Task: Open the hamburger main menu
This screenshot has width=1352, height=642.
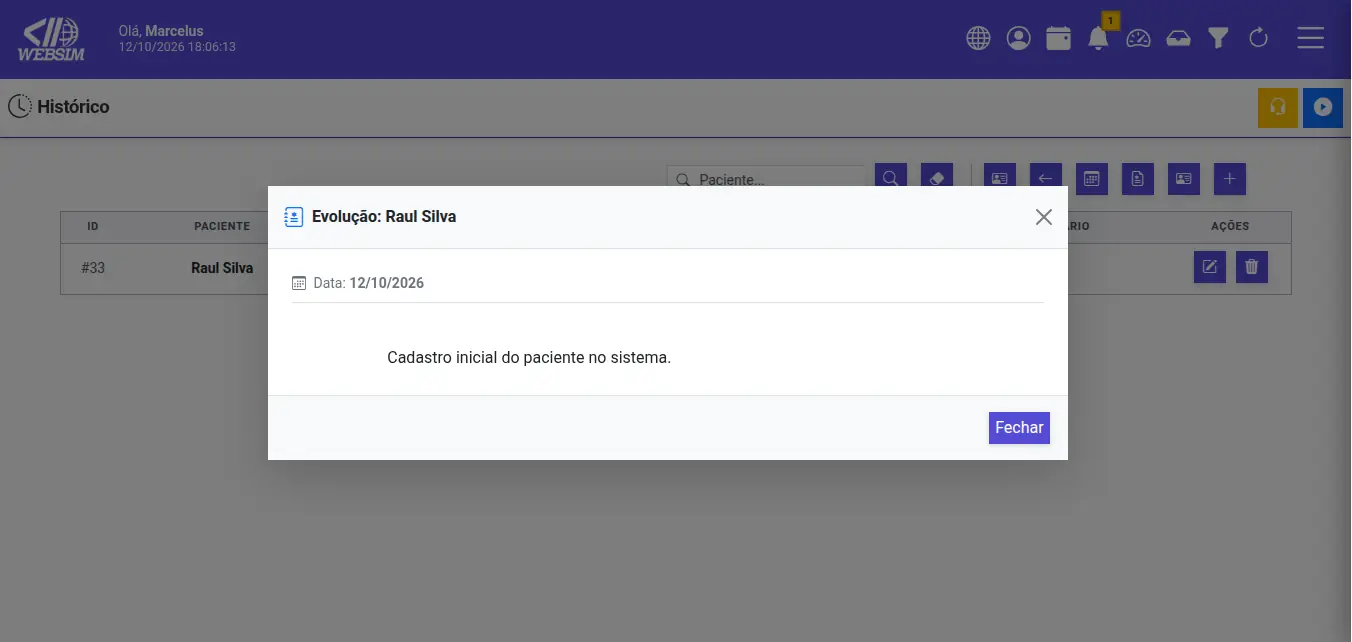Action: coord(1310,38)
